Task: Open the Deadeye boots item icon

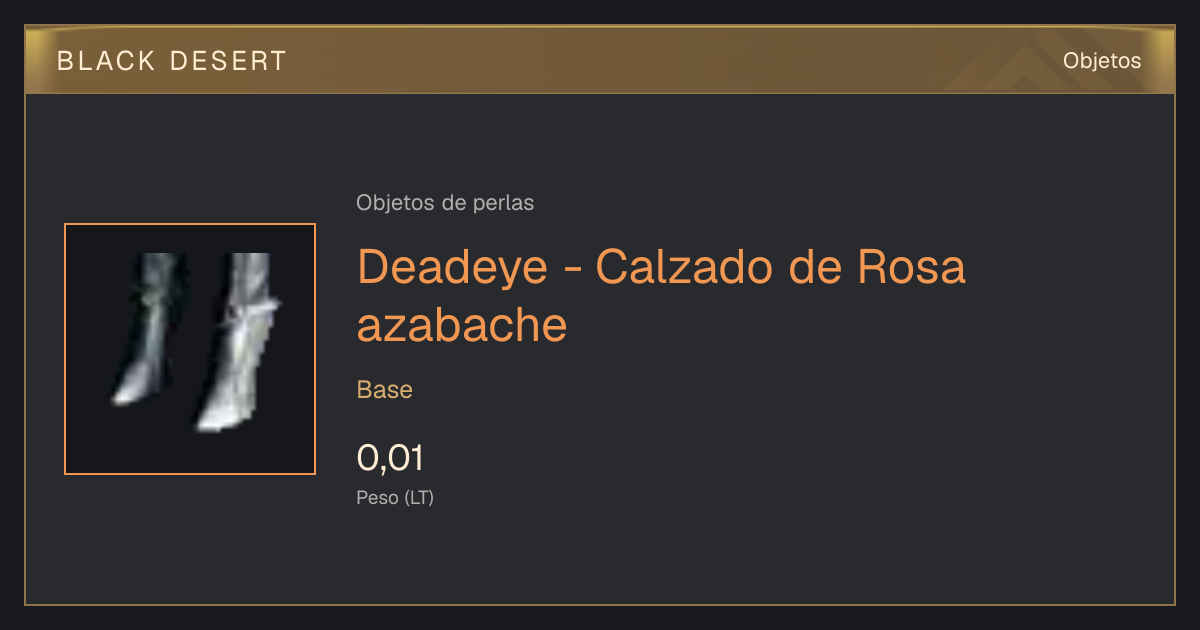Action: click(x=190, y=349)
